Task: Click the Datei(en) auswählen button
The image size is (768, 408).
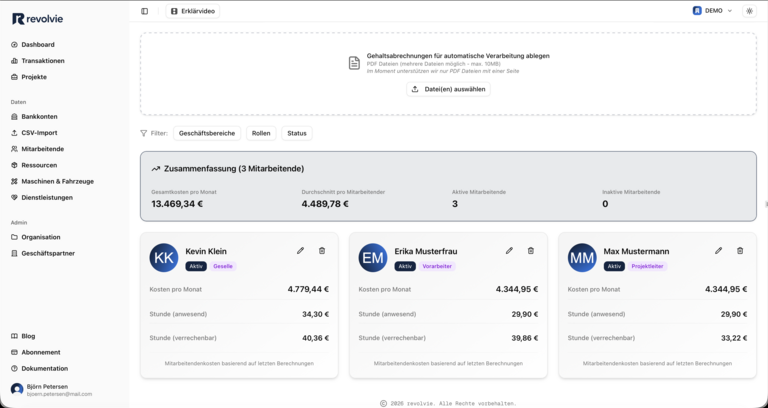Action: pos(448,89)
